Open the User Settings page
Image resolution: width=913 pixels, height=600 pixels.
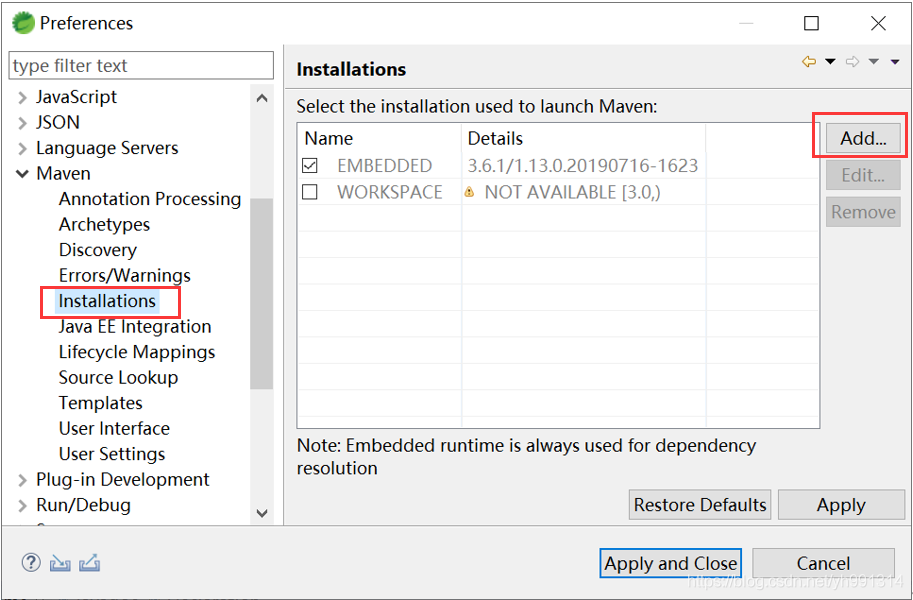[x=112, y=454]
